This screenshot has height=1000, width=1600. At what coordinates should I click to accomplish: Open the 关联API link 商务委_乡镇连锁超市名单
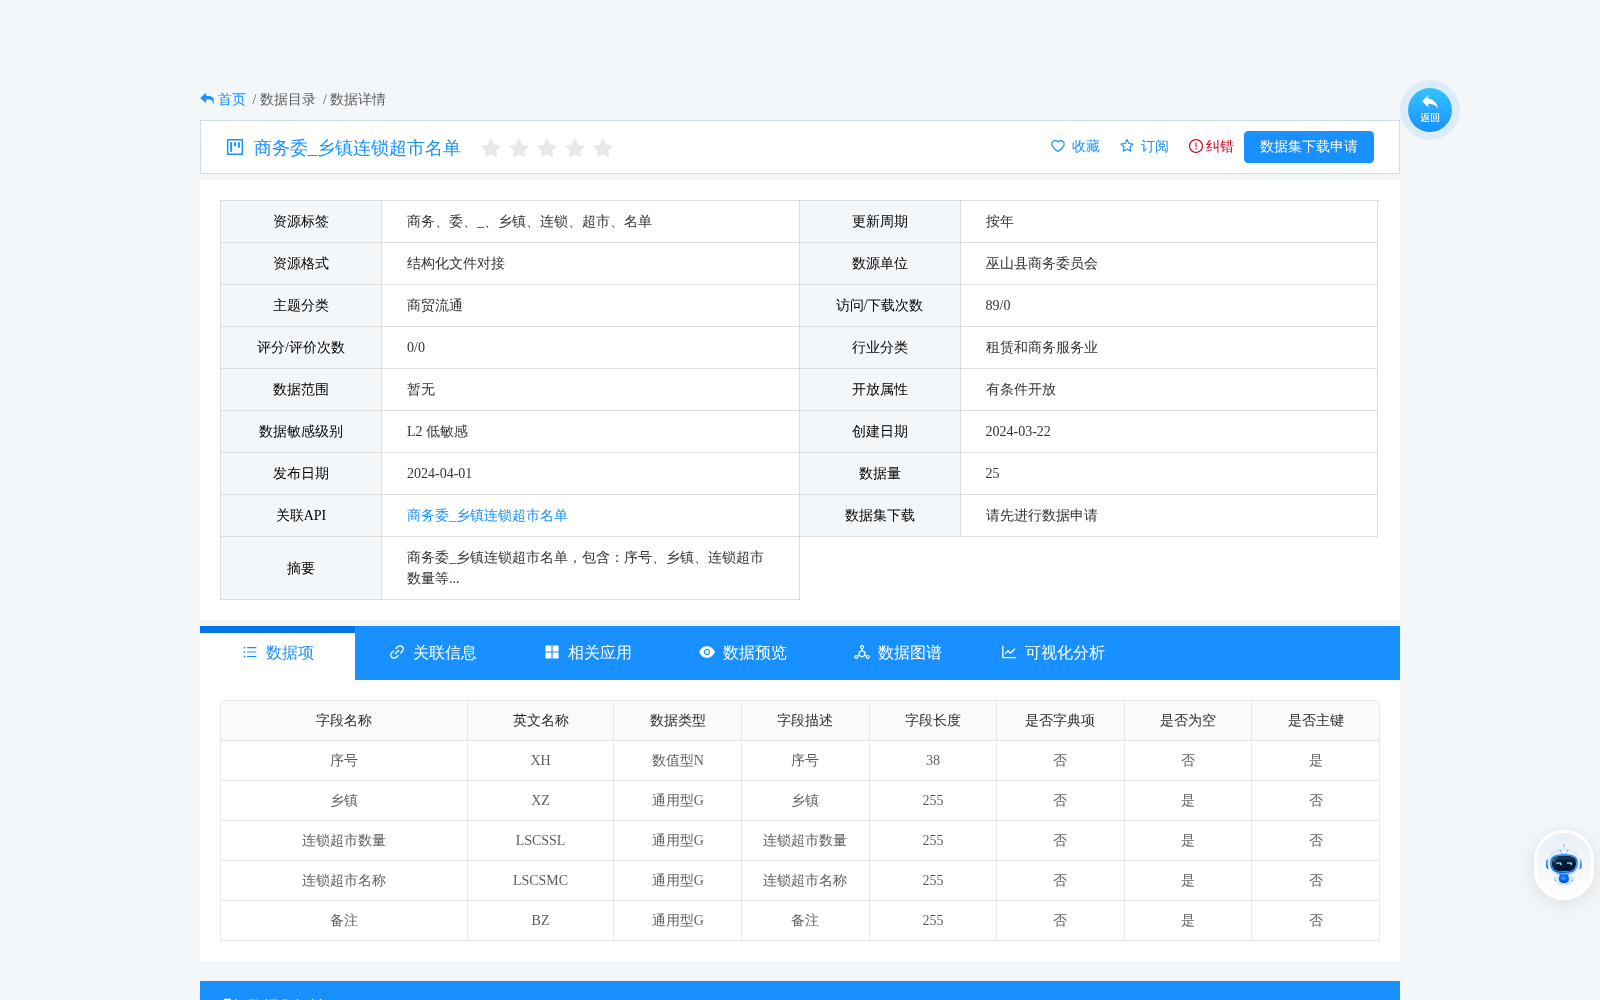pos(487,516)
